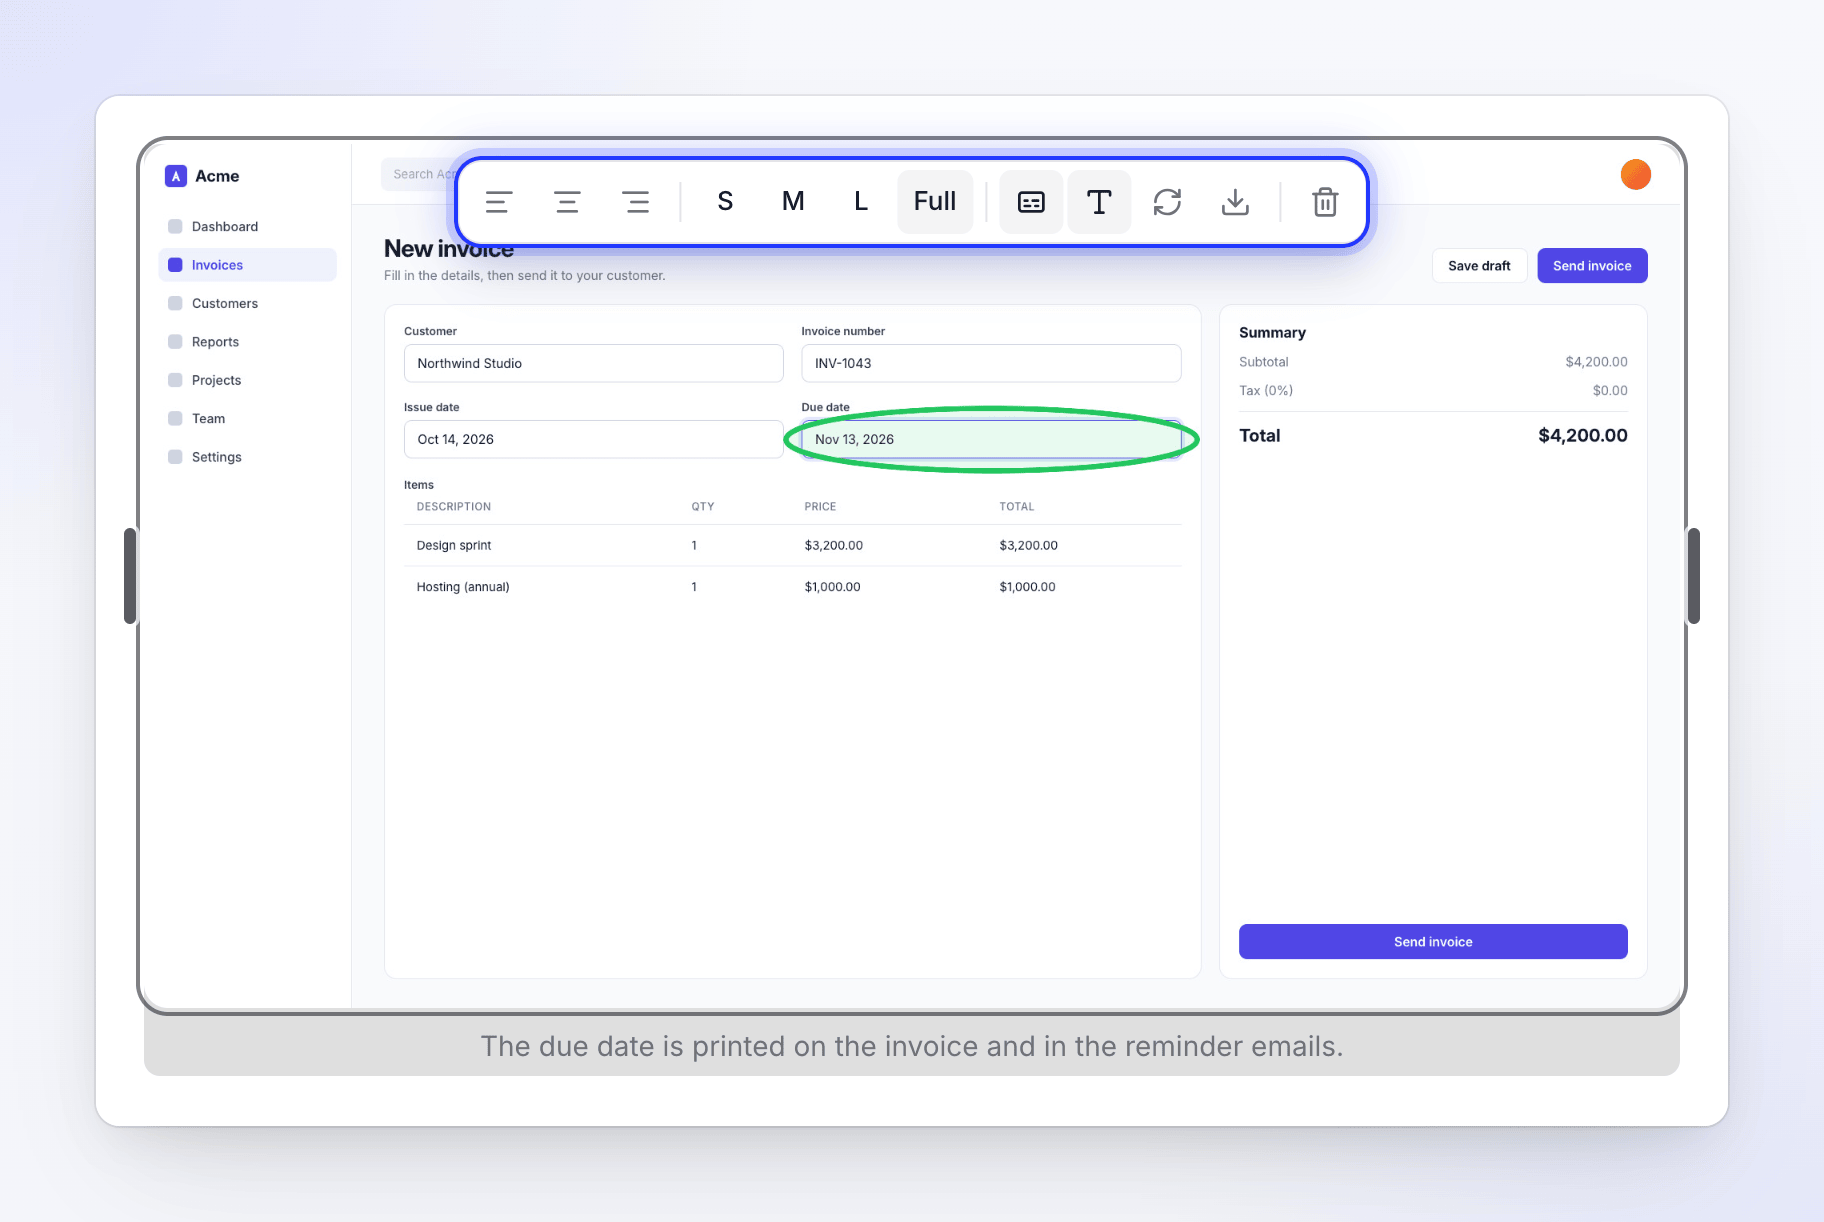This screenshot has height=1222, width=1824.
Task: Click the $3,200.00 price cell
Action: coord(833,546)
